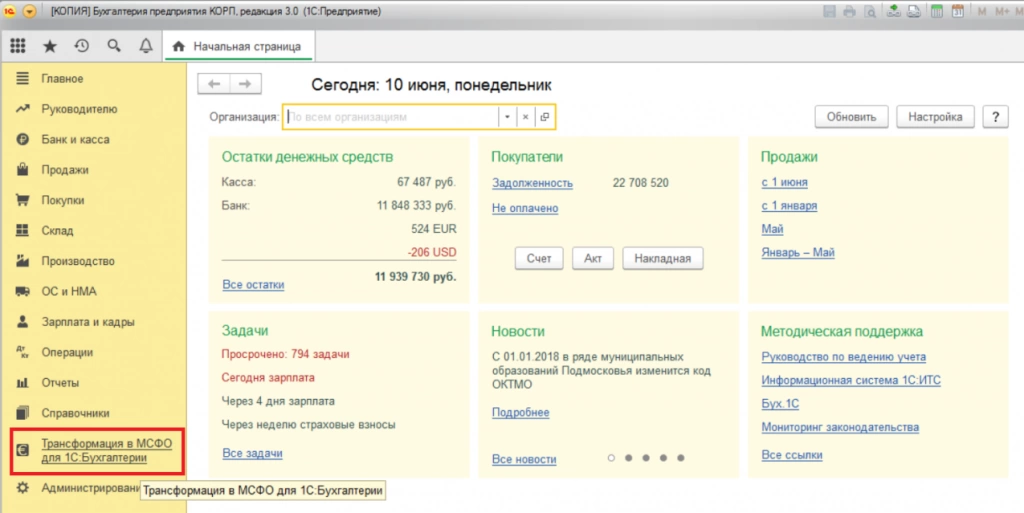This screenshot has height=513, width=1024.
Task: Open notifications bell icon
Action: point(146,46)
